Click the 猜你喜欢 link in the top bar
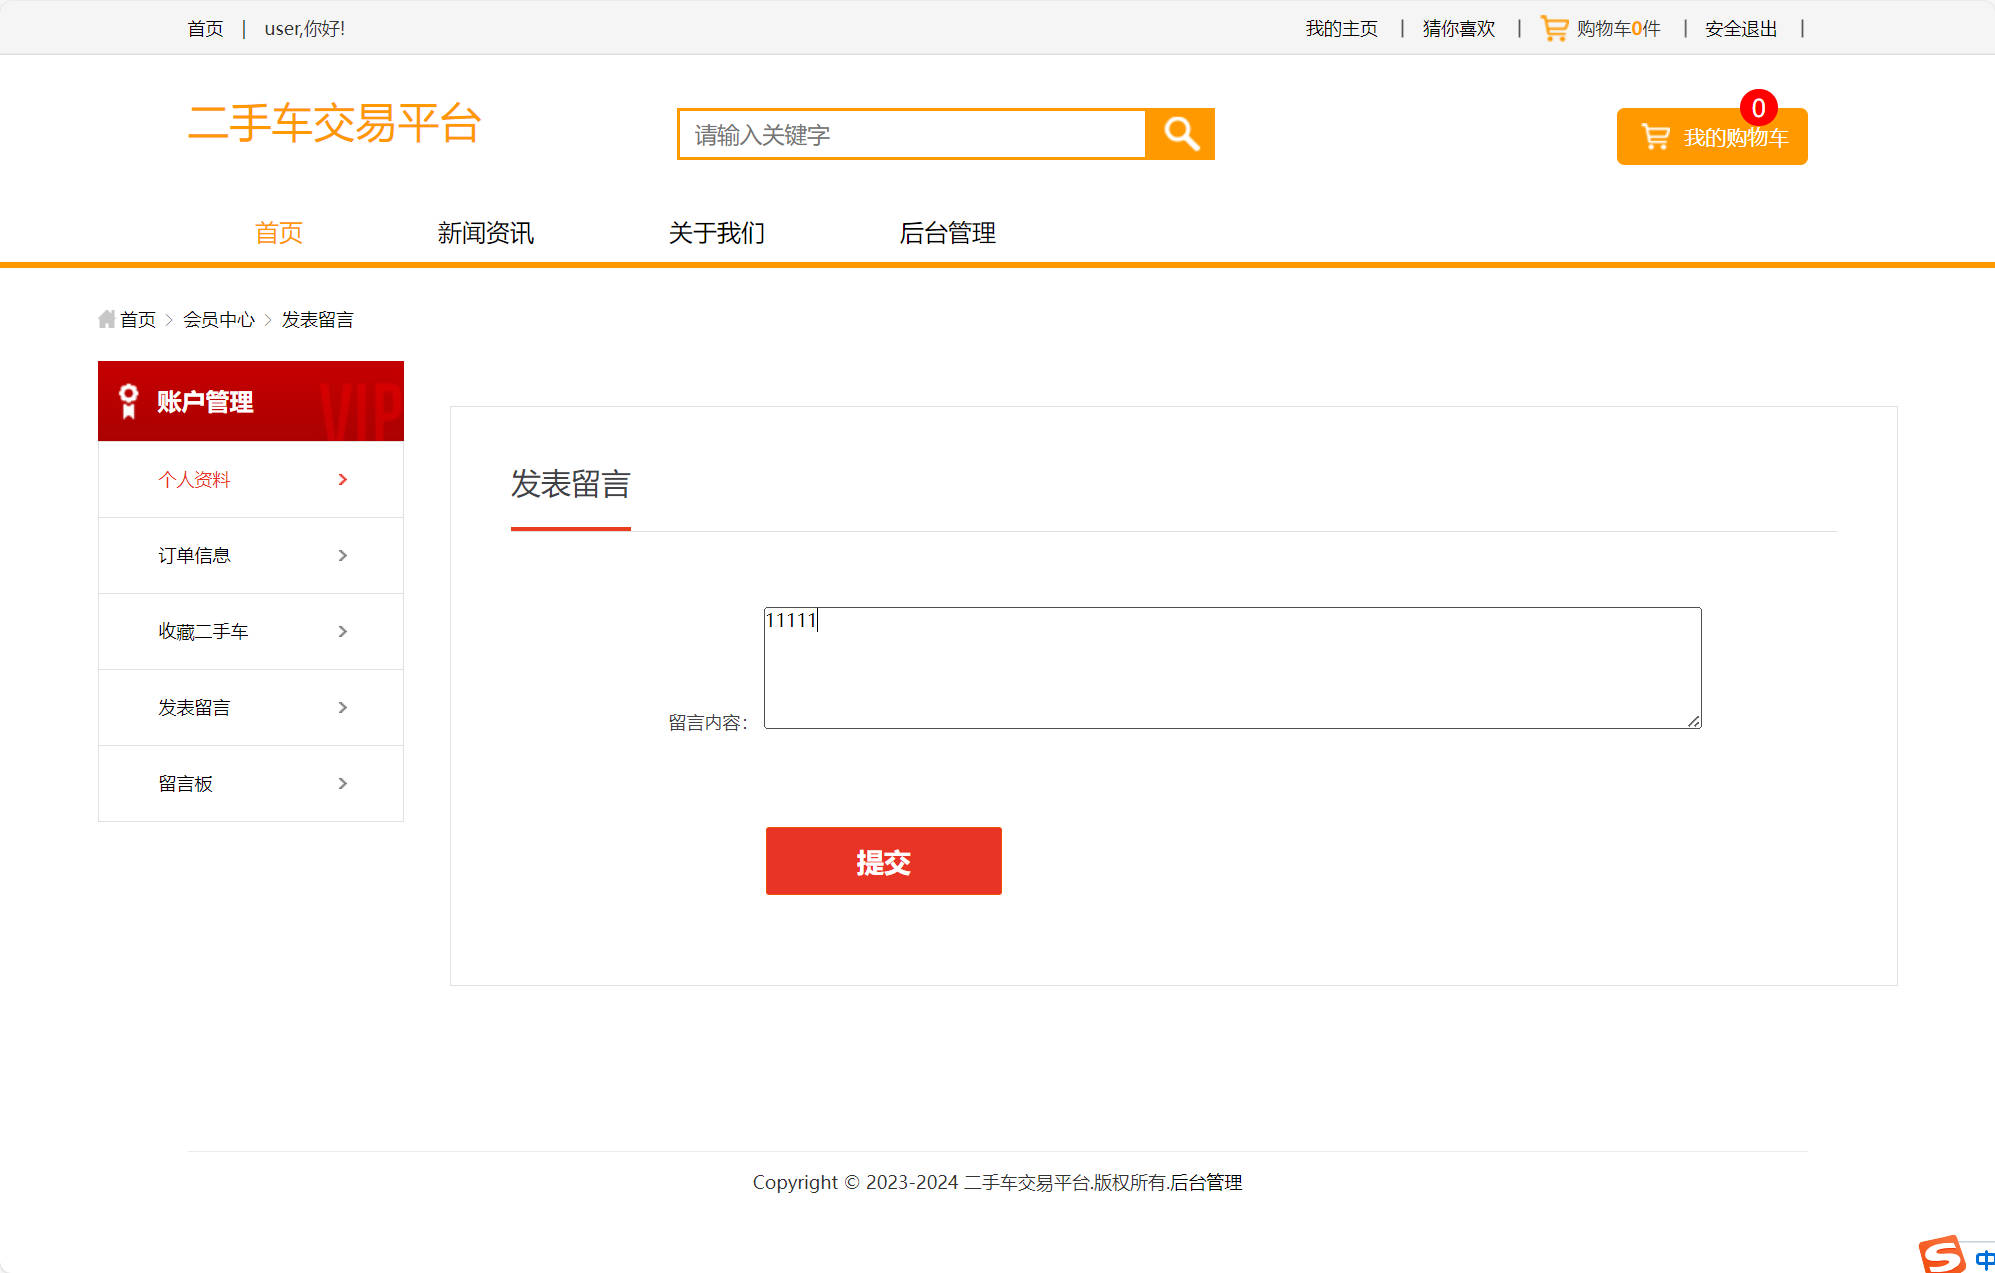1995x1273 pixels. click(x=1457, y=28)
